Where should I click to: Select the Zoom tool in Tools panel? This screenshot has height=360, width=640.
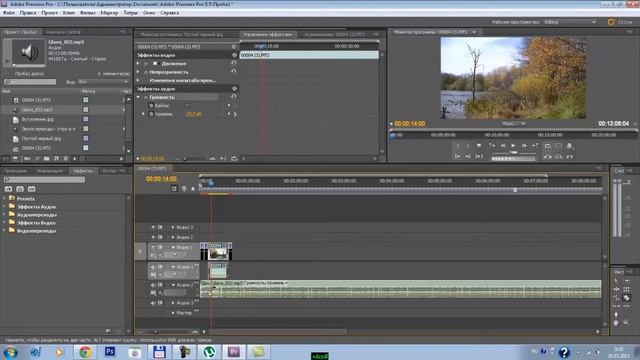click(627, 323)
